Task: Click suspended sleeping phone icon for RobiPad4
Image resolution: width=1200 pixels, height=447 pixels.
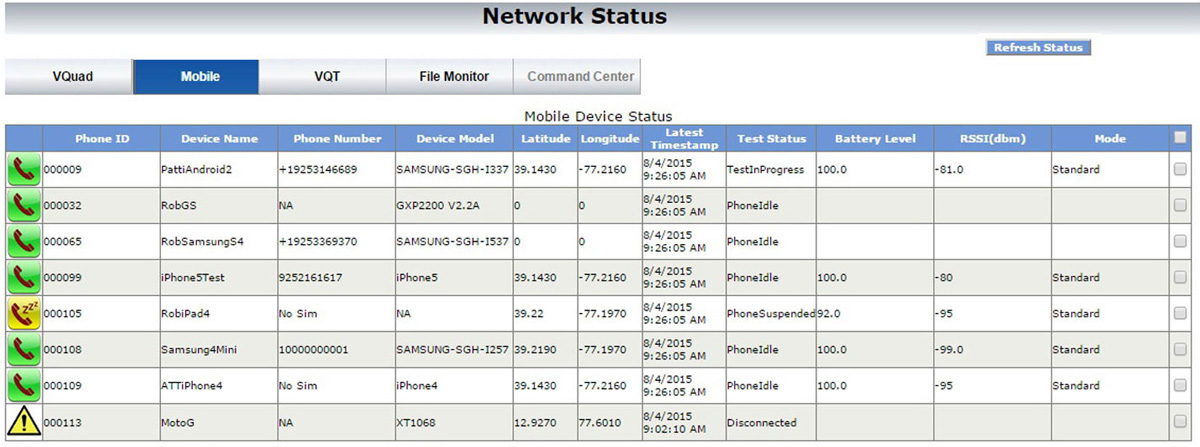Action: coord(23,314)
